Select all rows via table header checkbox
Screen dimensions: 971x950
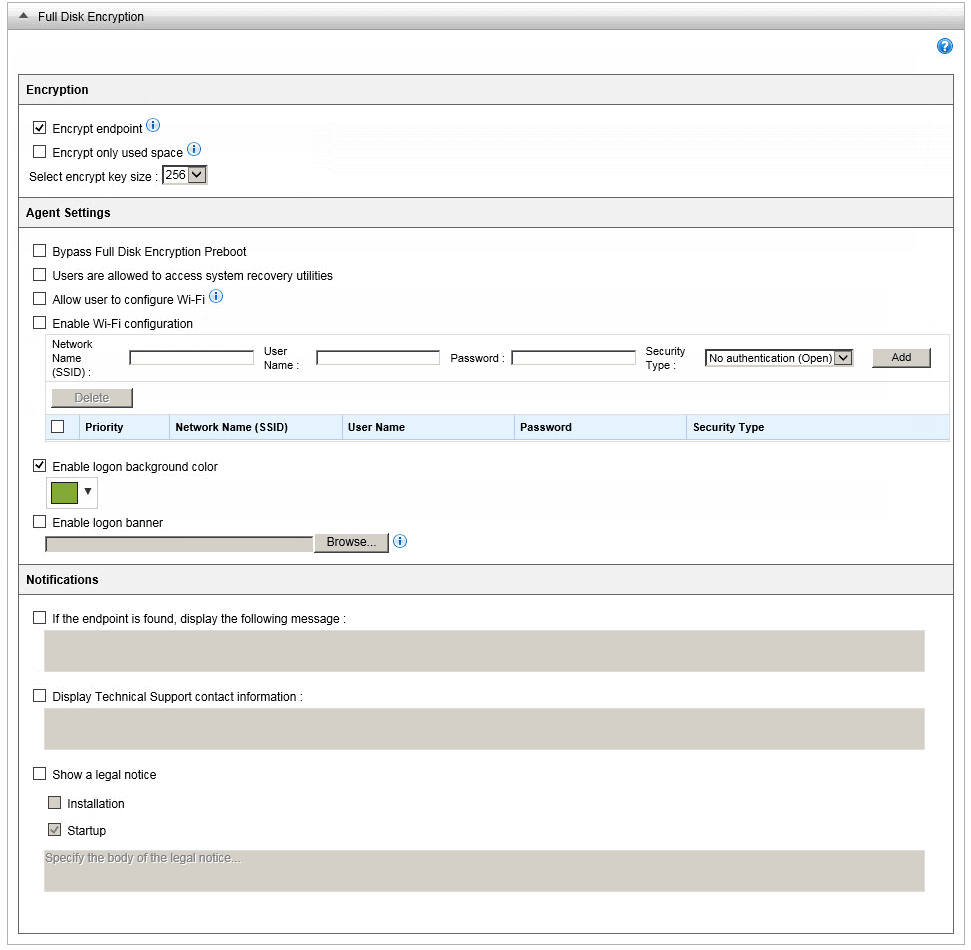click(x=58, y=427)
